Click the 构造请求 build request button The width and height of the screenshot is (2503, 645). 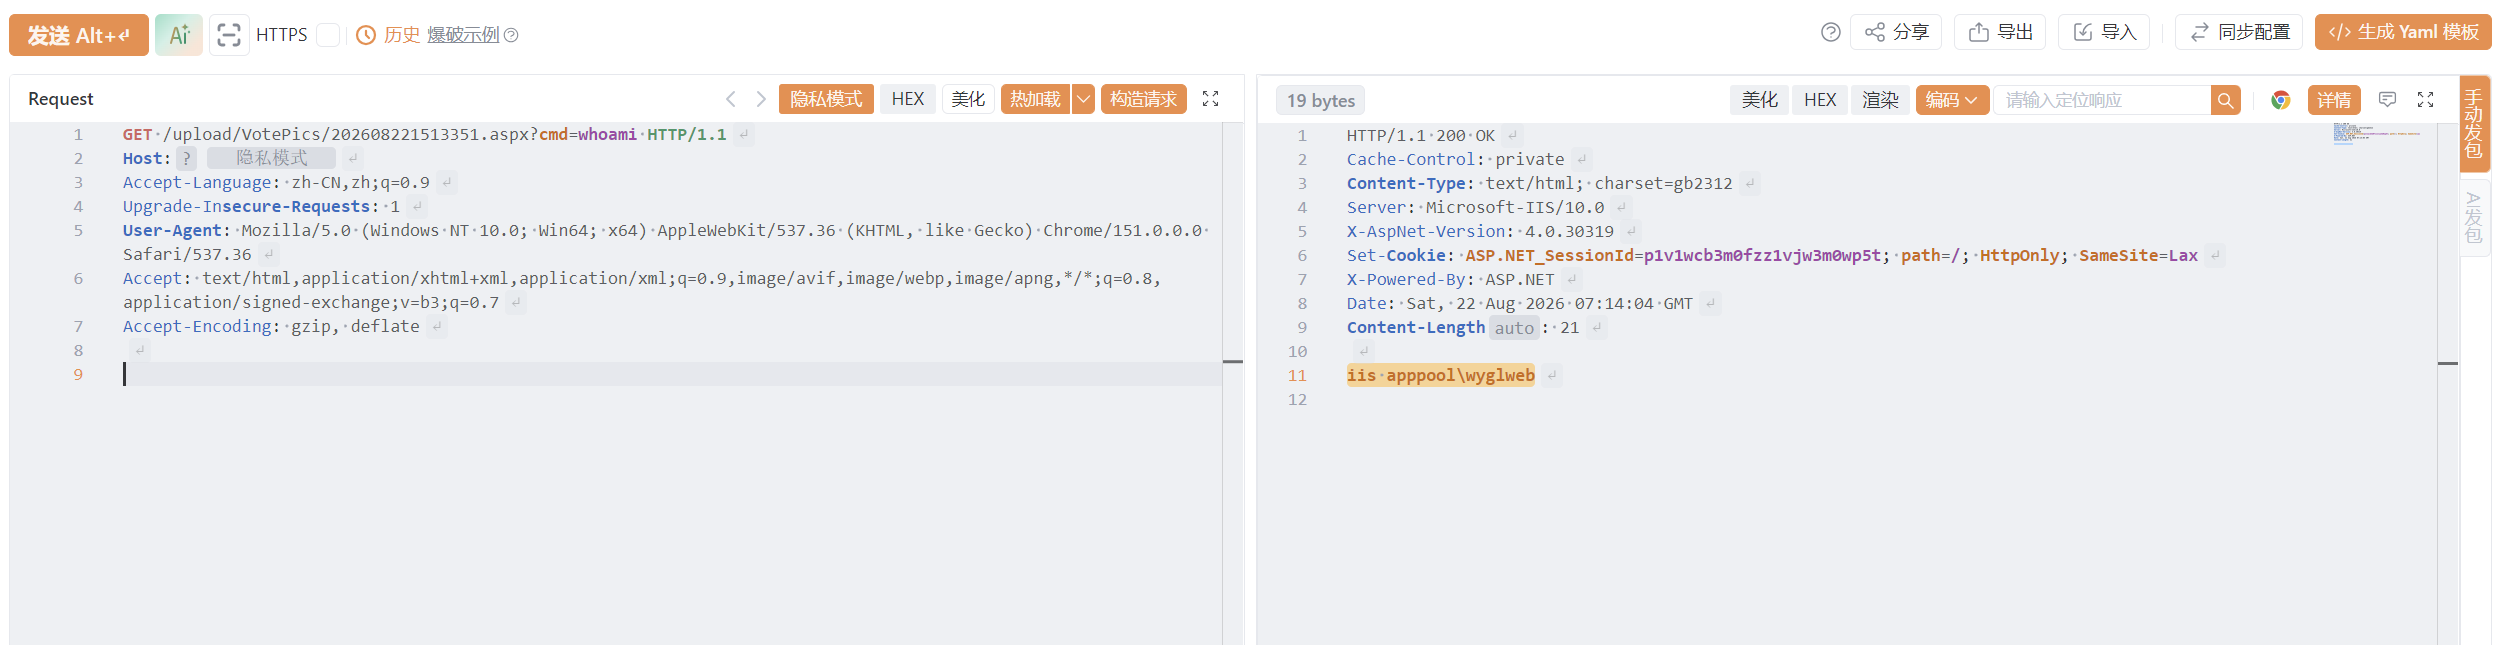(1143, 99)
